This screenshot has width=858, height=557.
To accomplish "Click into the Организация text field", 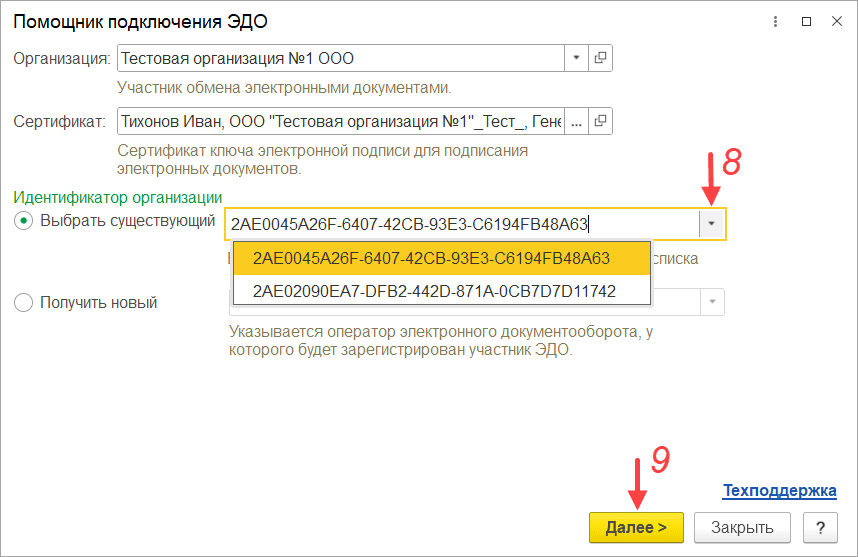I will [x=340, y=58].
